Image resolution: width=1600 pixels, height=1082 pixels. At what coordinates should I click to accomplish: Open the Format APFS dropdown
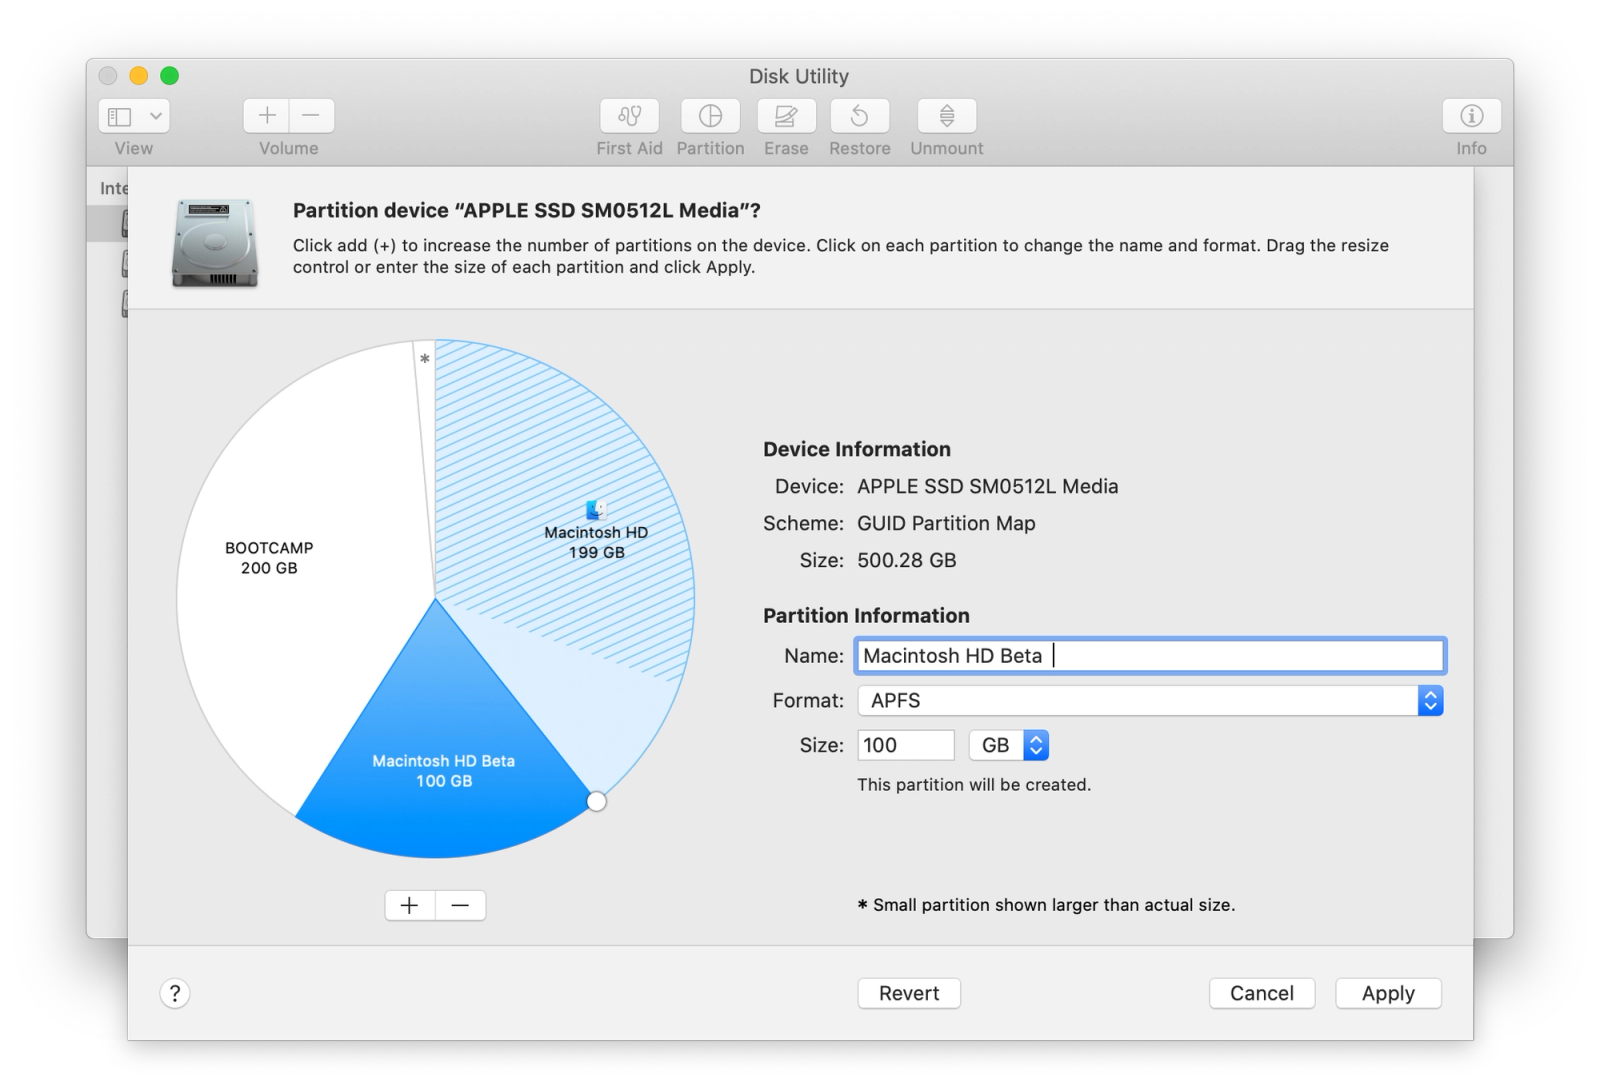tap(1150, 701)
